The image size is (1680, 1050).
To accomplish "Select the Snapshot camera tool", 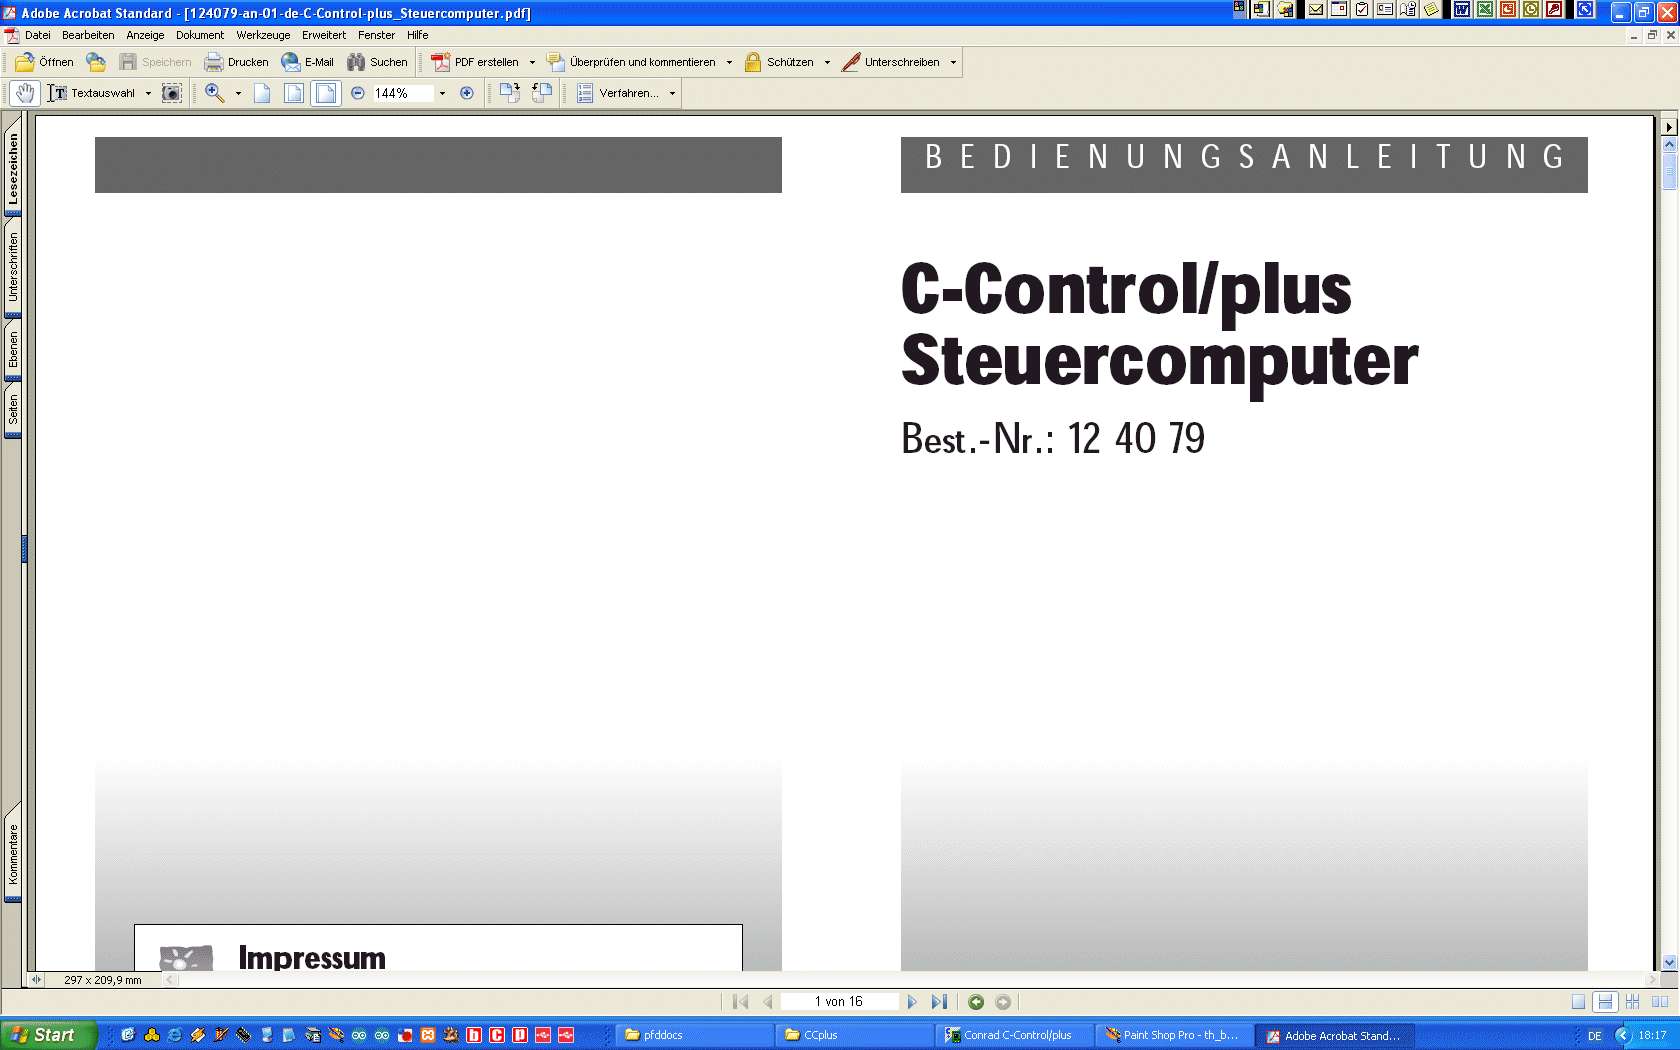I will (x=172, y=93).
